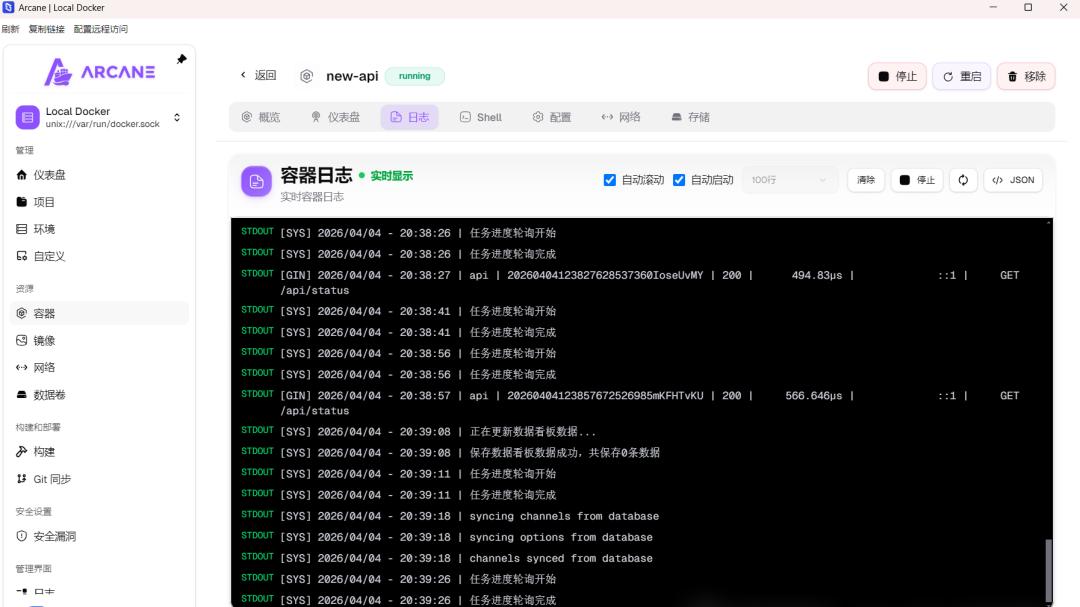Screen dimensions: 1080x607
Task: Click the 数据卷 (Volumes) sidebar icon
Action: coord(22,394)
